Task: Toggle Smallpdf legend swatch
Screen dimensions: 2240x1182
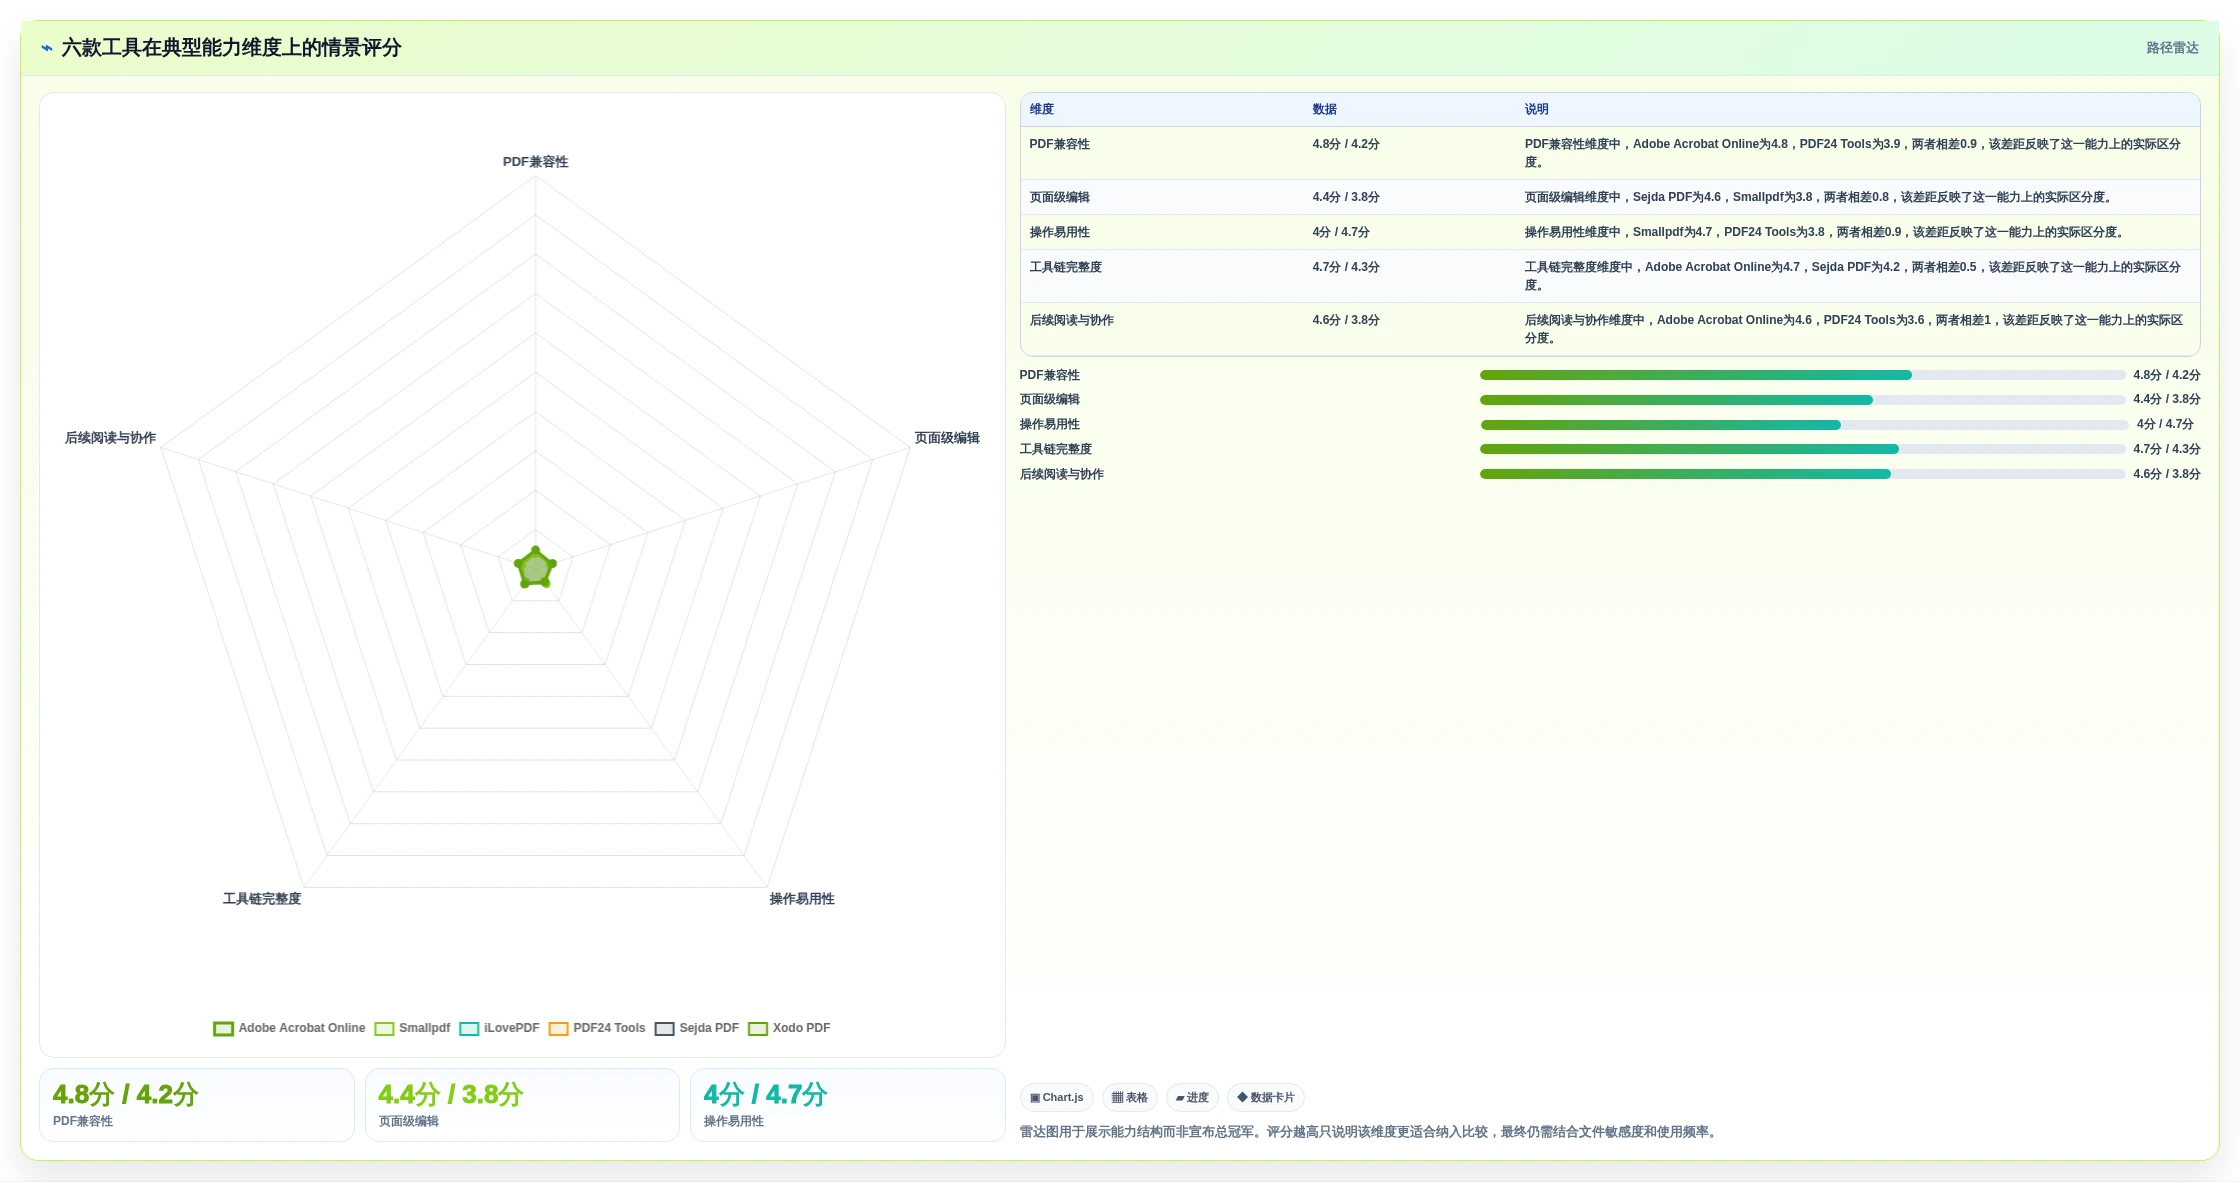Action: pyautogui.click(x=384, y=1029)
